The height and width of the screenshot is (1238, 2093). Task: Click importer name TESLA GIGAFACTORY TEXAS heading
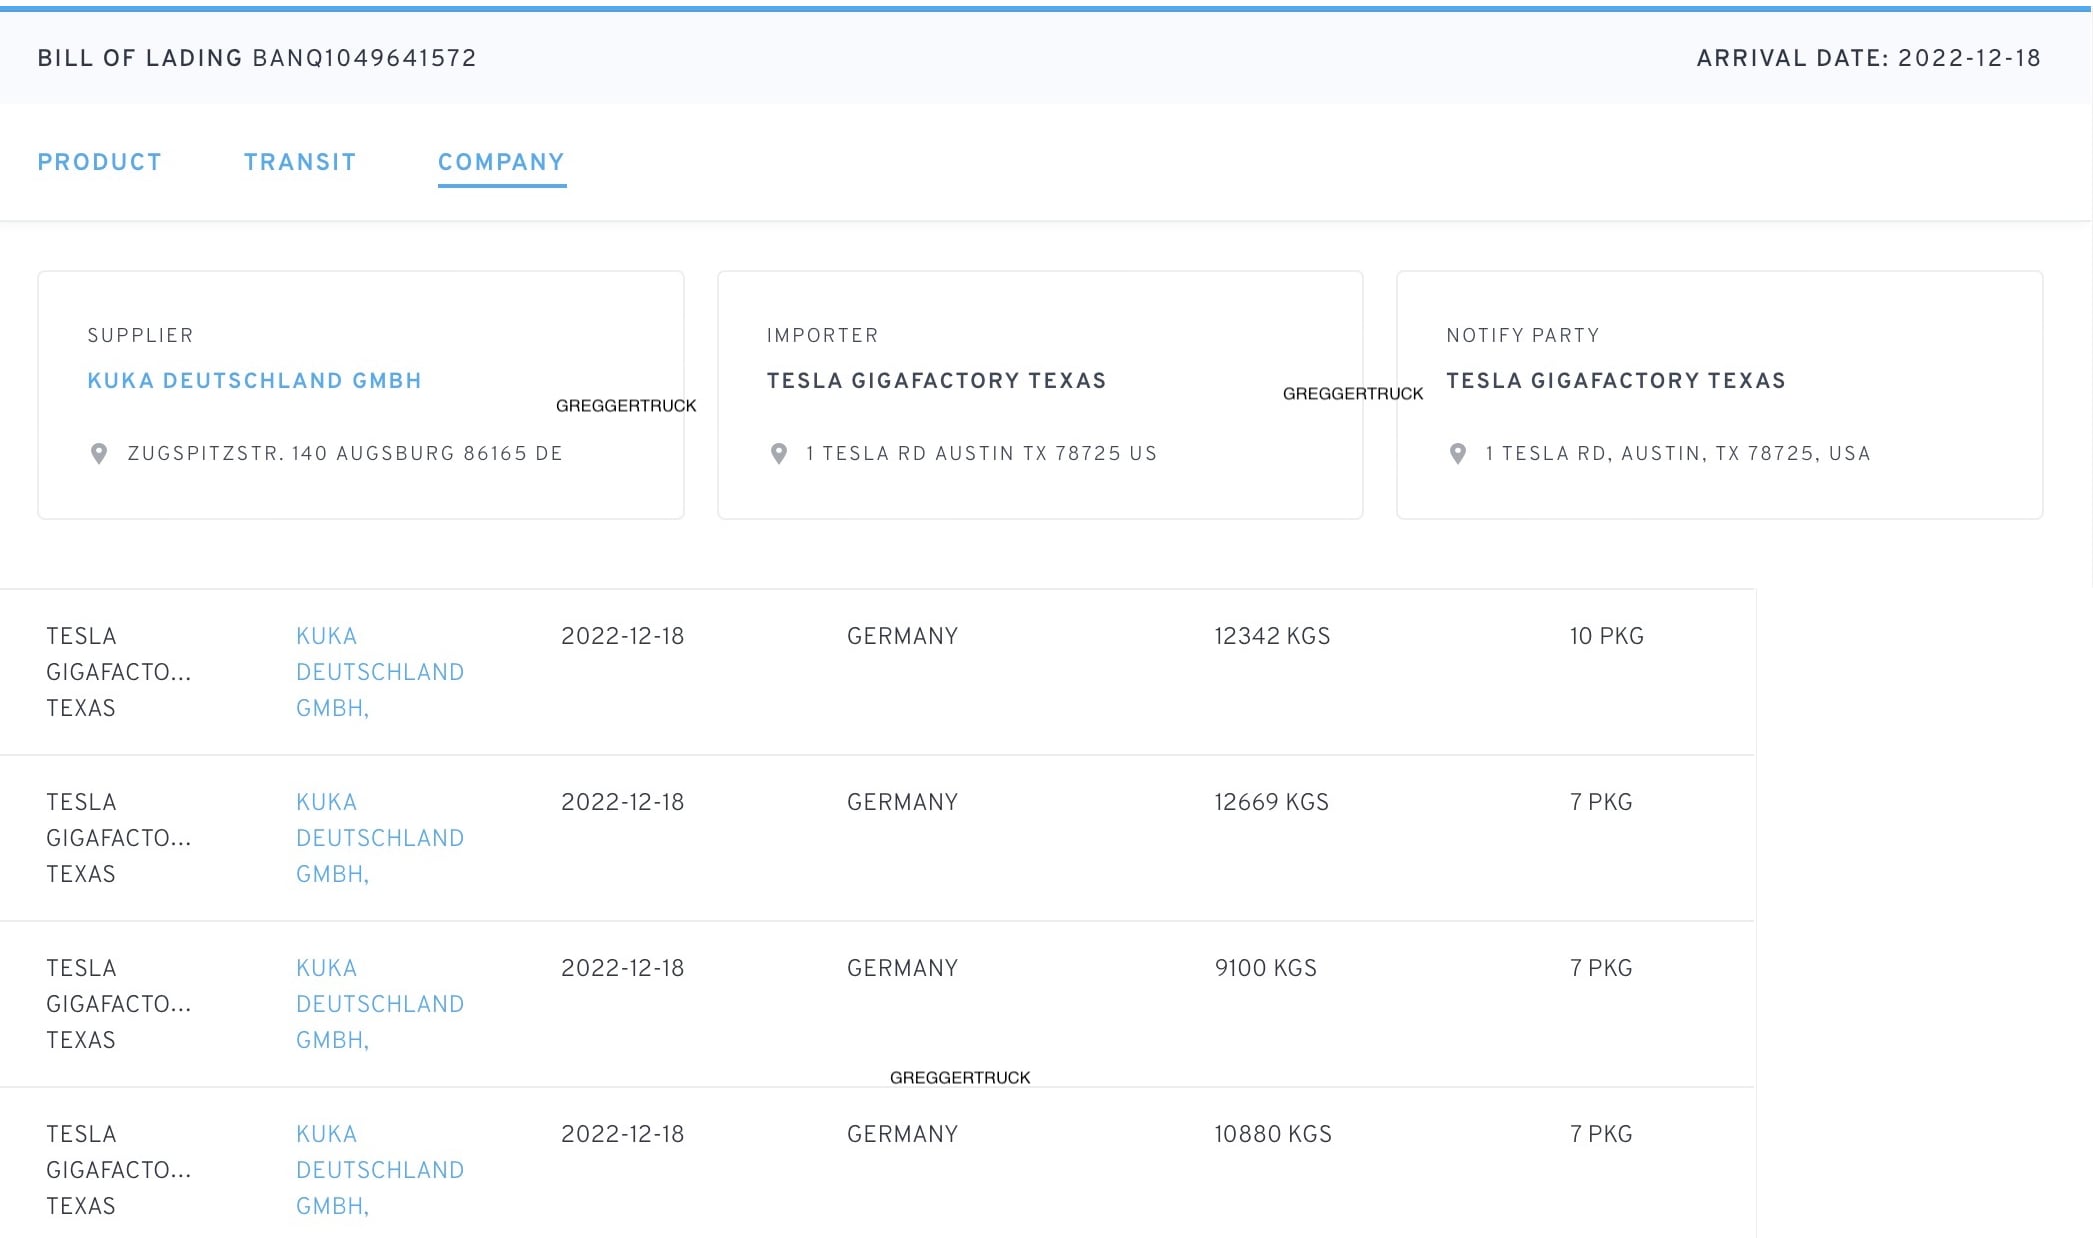[x=936, y=381]
